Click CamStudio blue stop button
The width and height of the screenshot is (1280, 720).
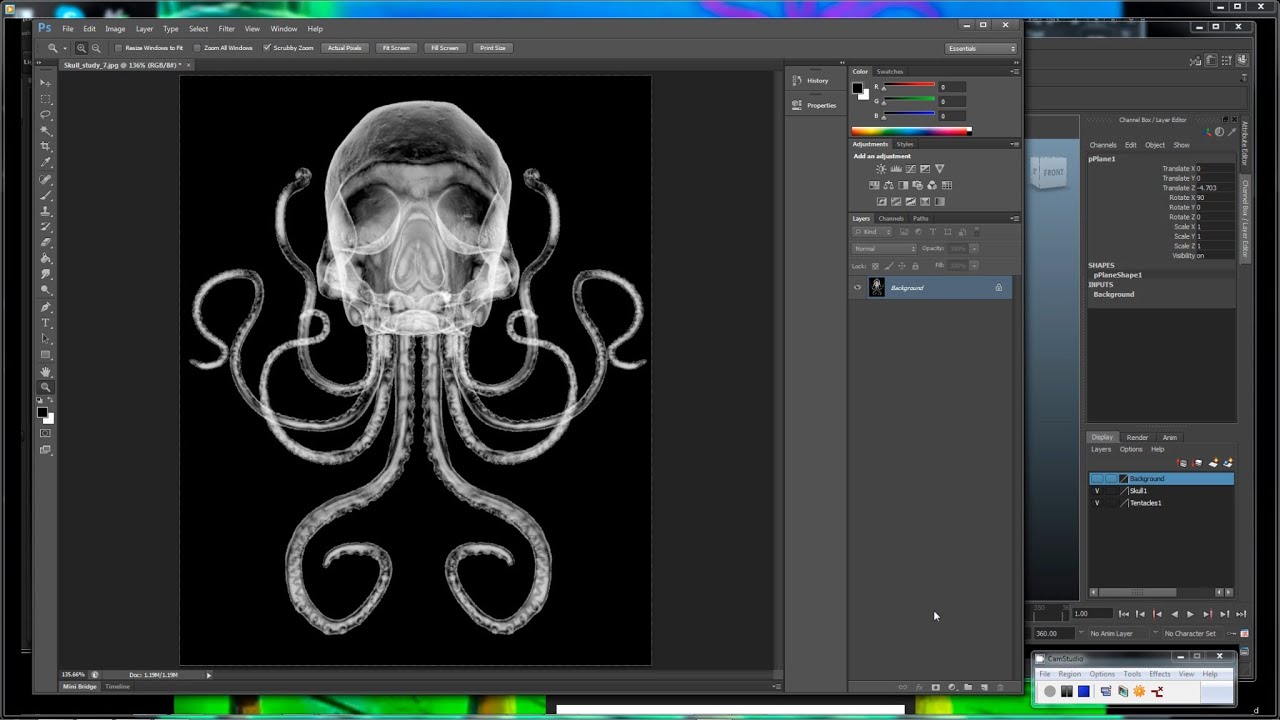point(1084,691)
